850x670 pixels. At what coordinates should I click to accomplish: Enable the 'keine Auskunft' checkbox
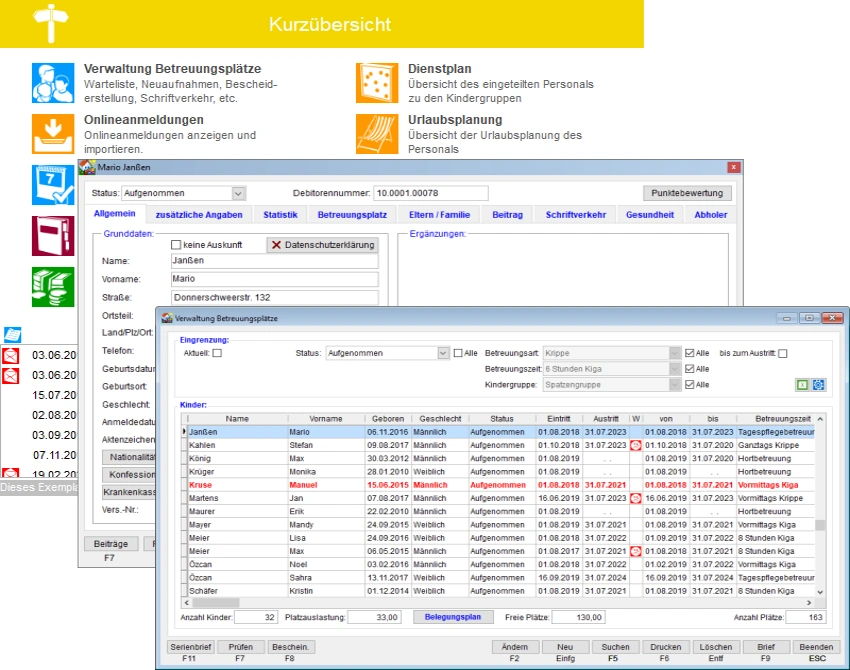[176, 245]
